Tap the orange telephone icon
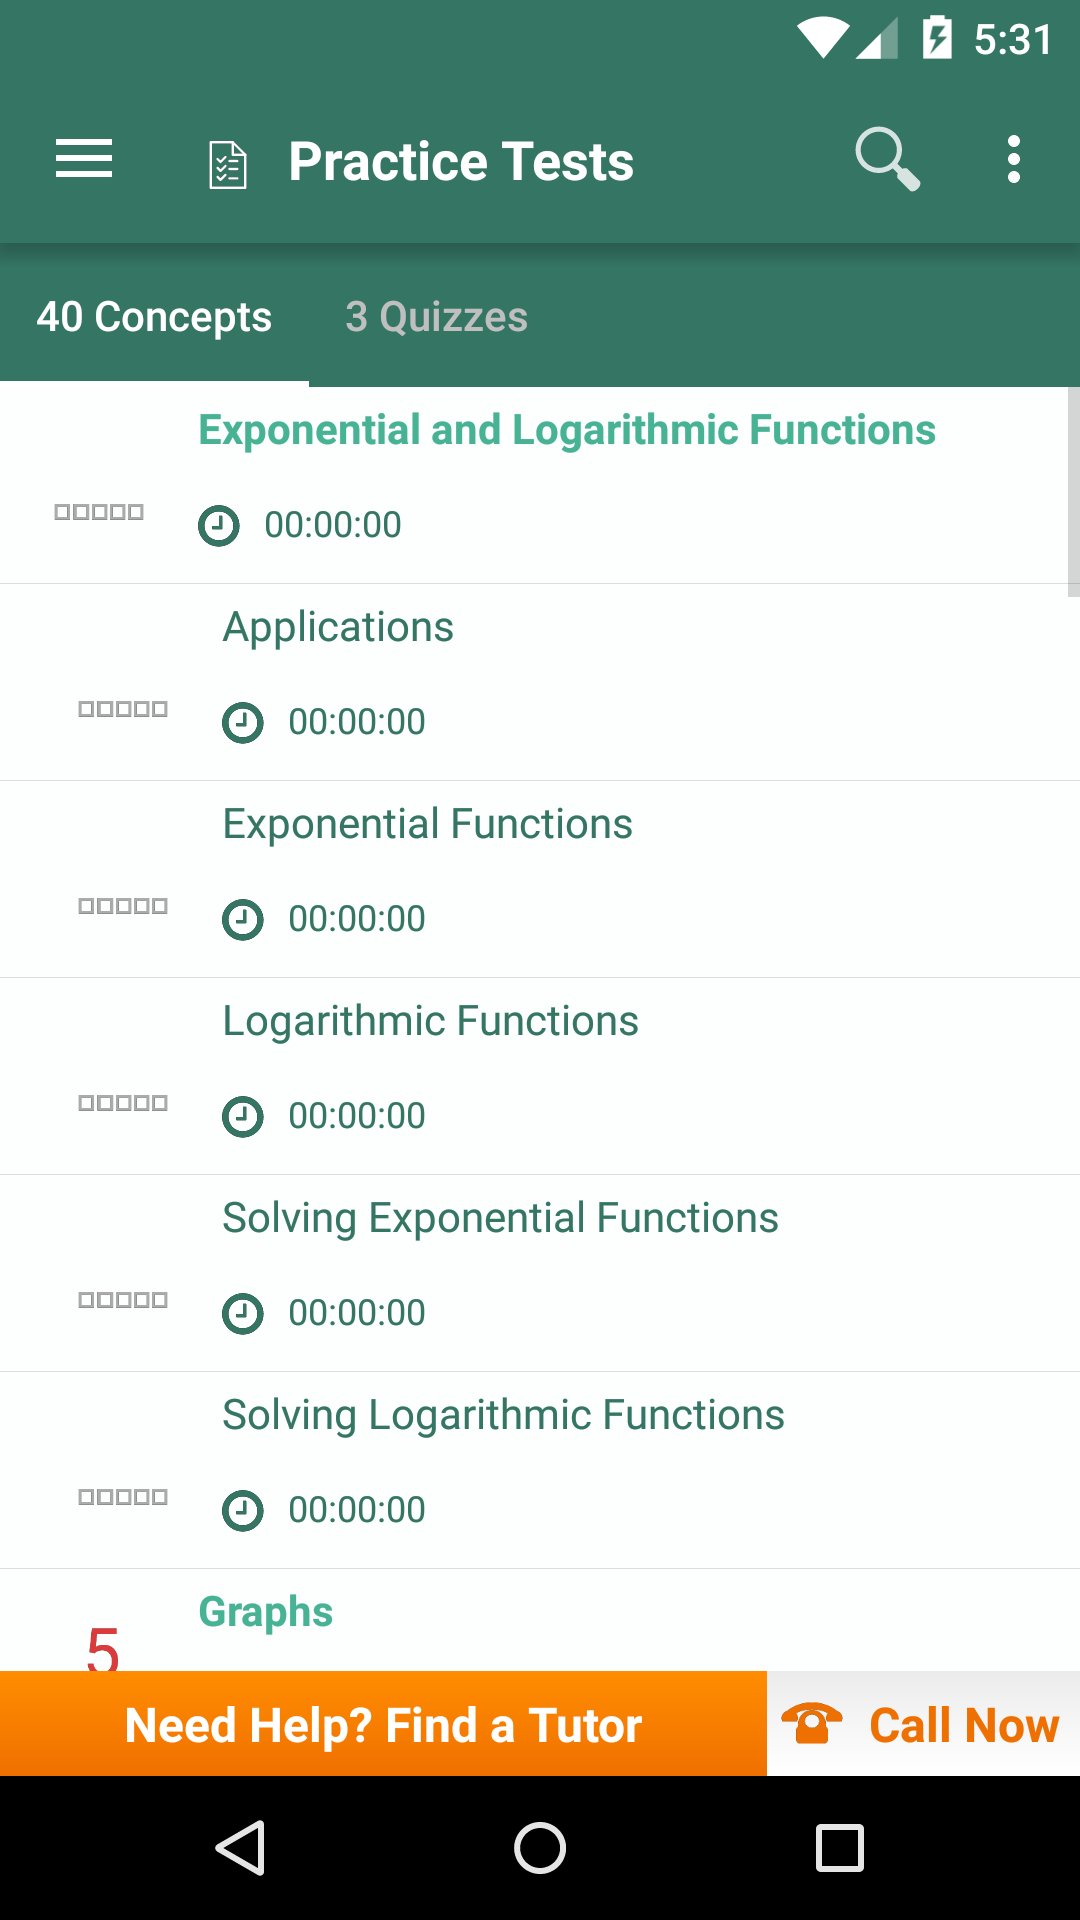 811,1724
